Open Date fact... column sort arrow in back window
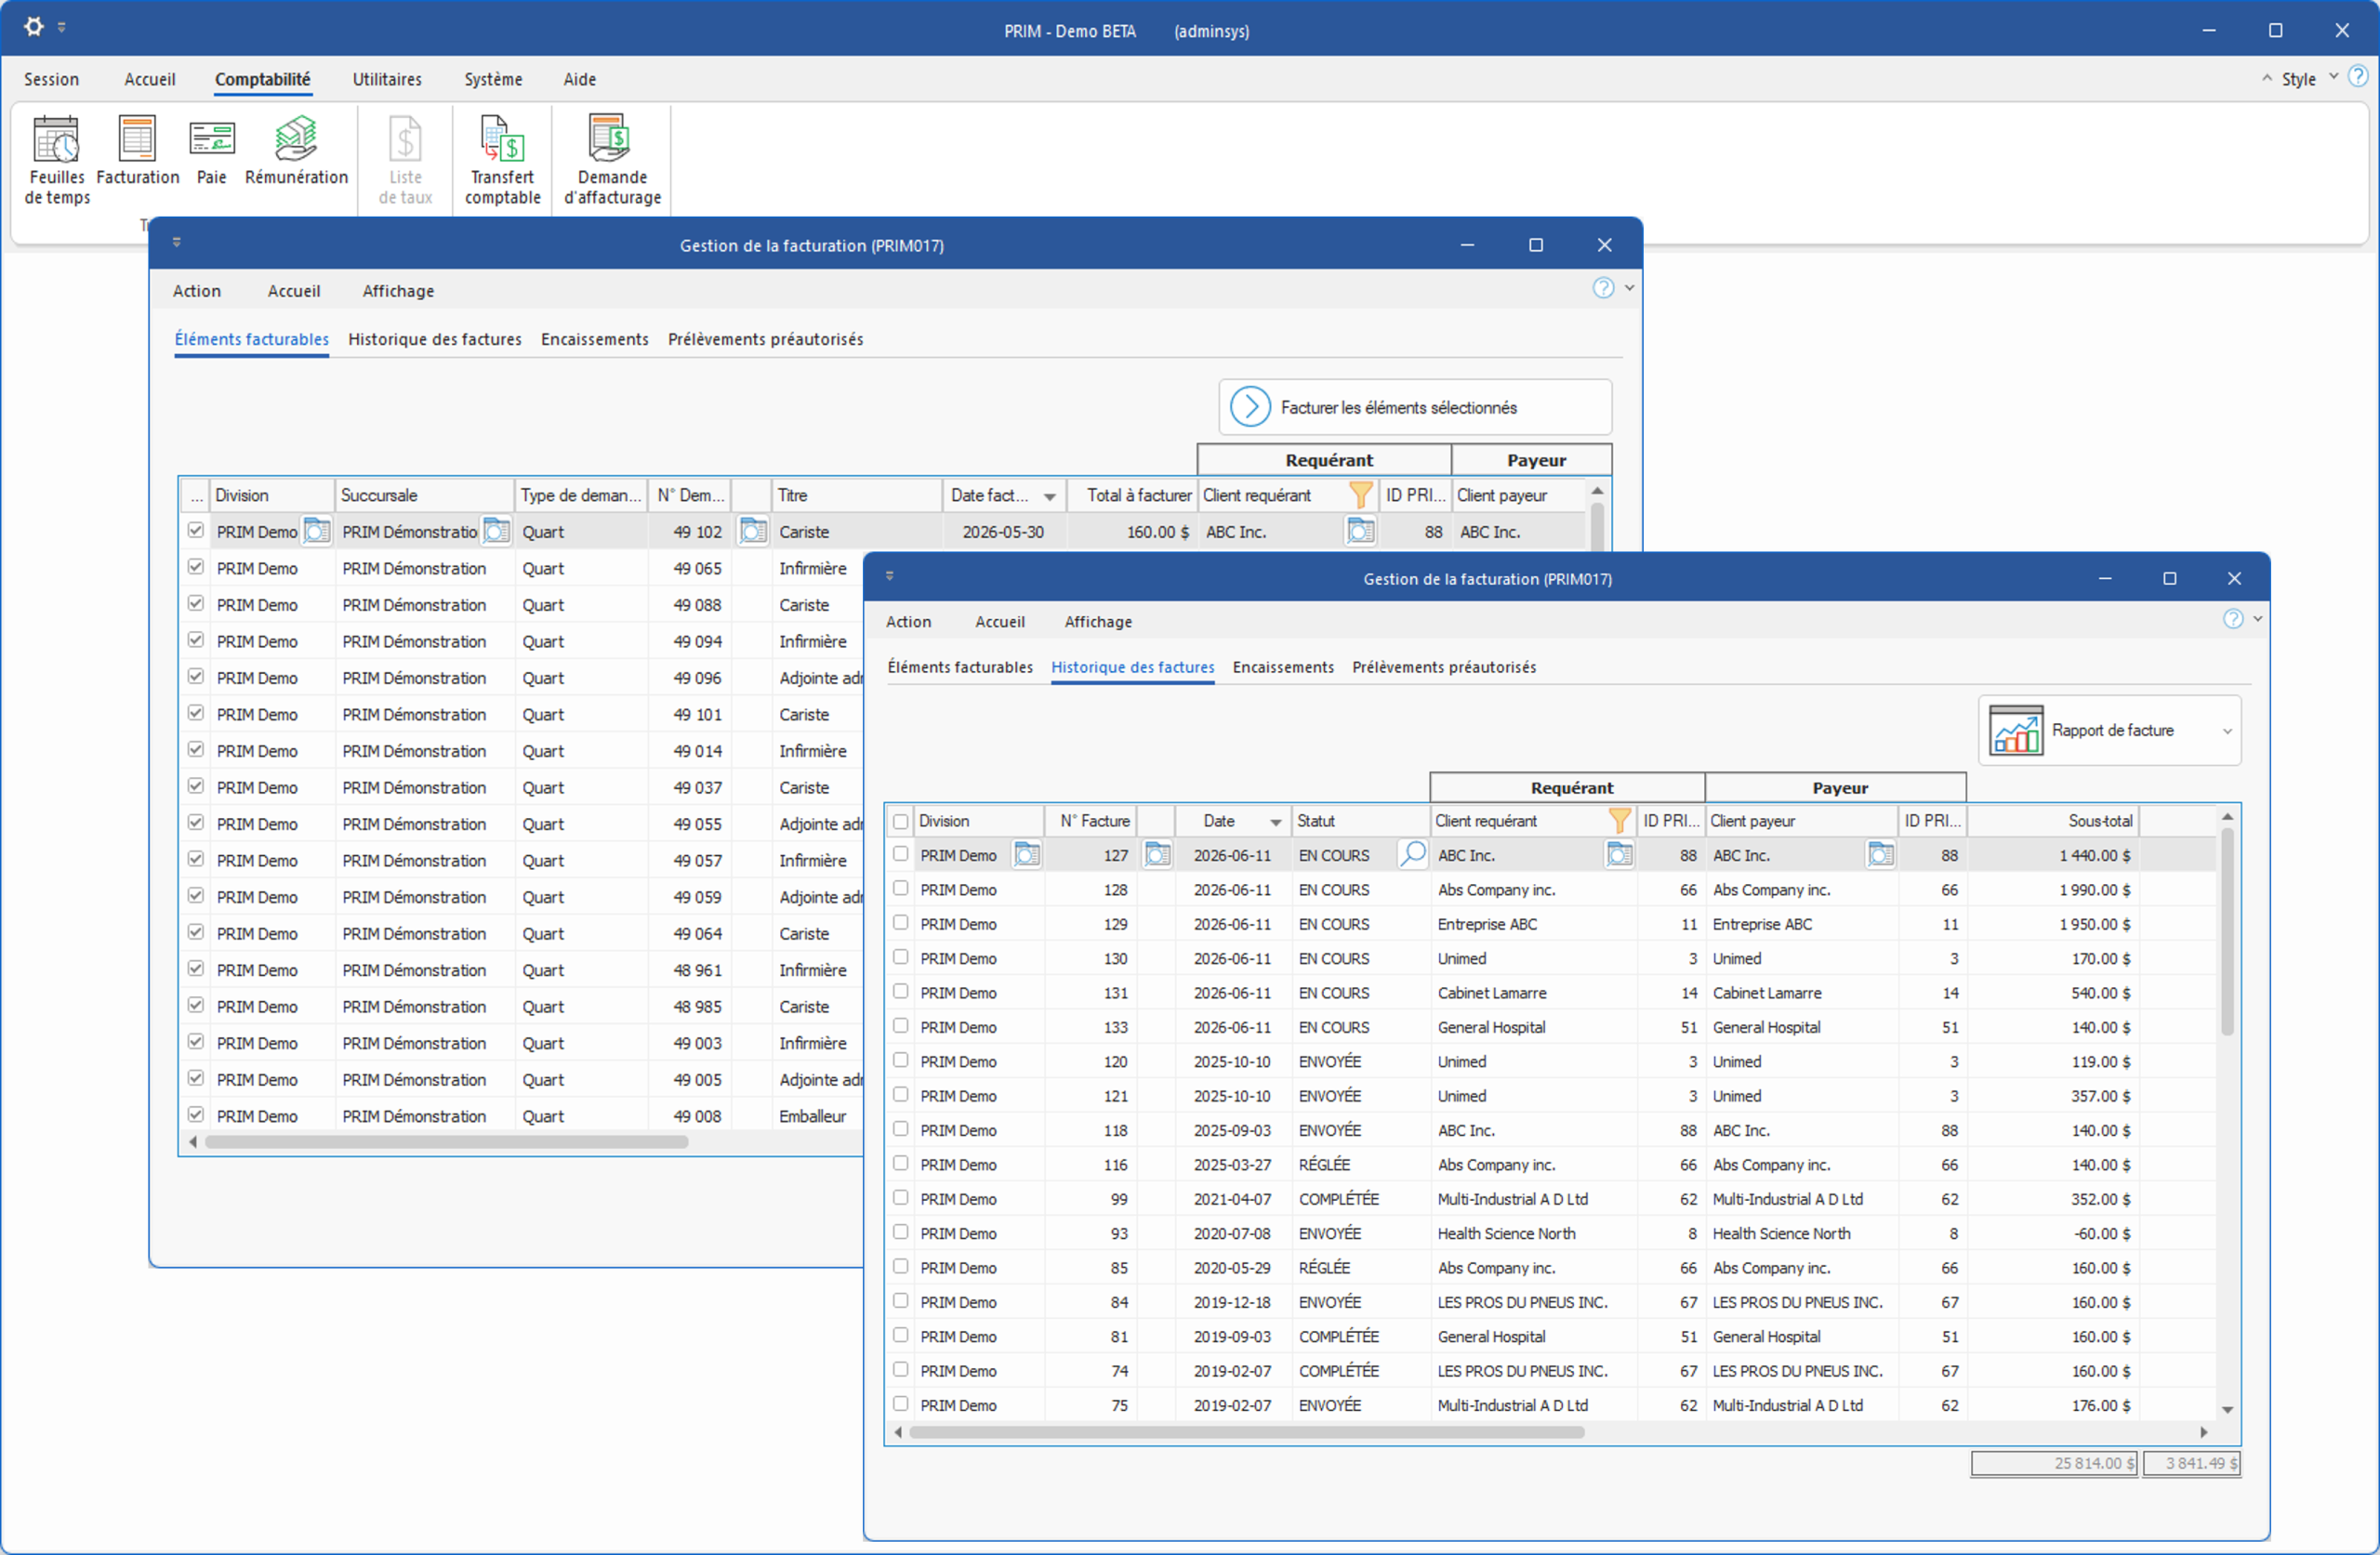The height and width of the screenshot is (1555, 2380). click(x=1049, y=496)
